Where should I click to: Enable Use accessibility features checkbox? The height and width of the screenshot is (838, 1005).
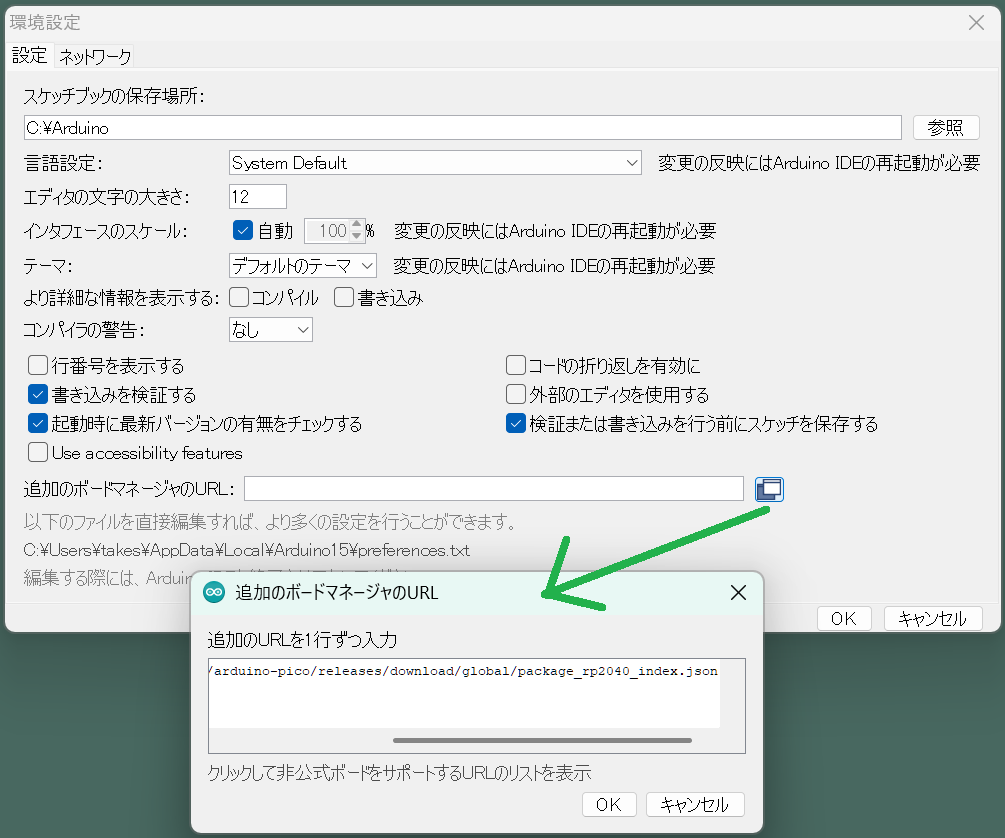pyautogui.click(x=38, y=453)
